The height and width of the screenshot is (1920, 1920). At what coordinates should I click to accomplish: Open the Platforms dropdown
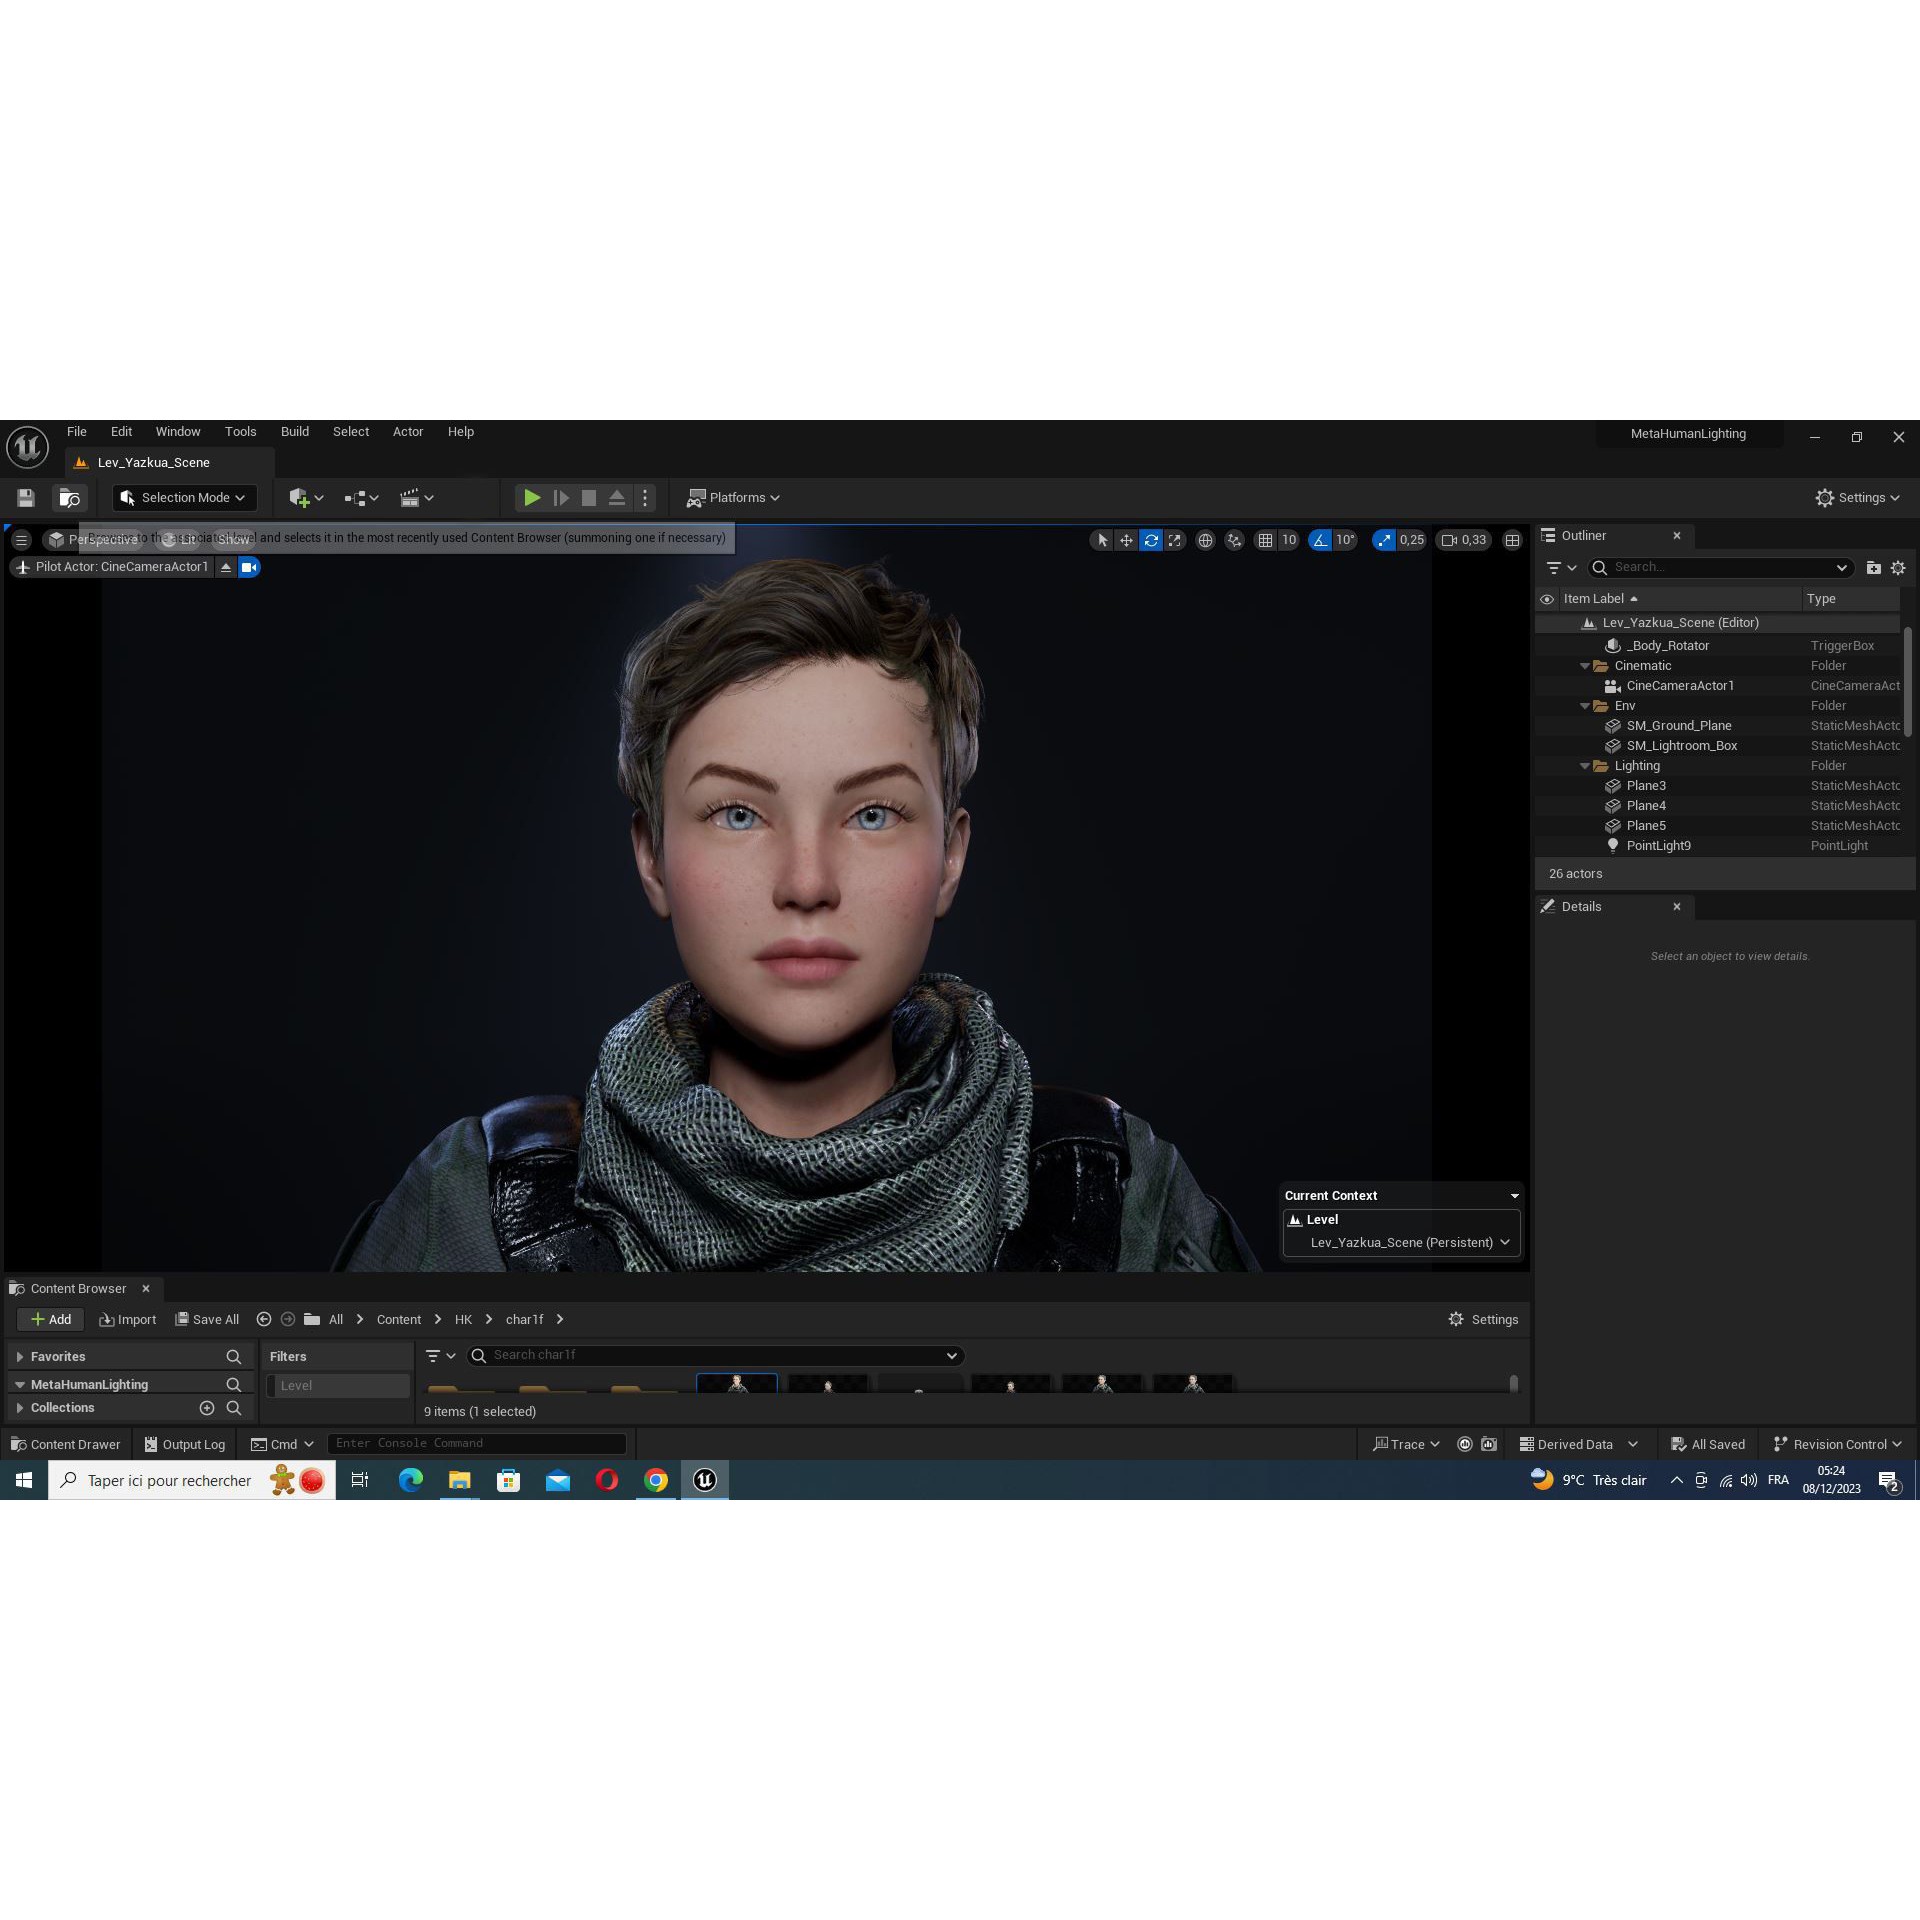tap(733, 497)
